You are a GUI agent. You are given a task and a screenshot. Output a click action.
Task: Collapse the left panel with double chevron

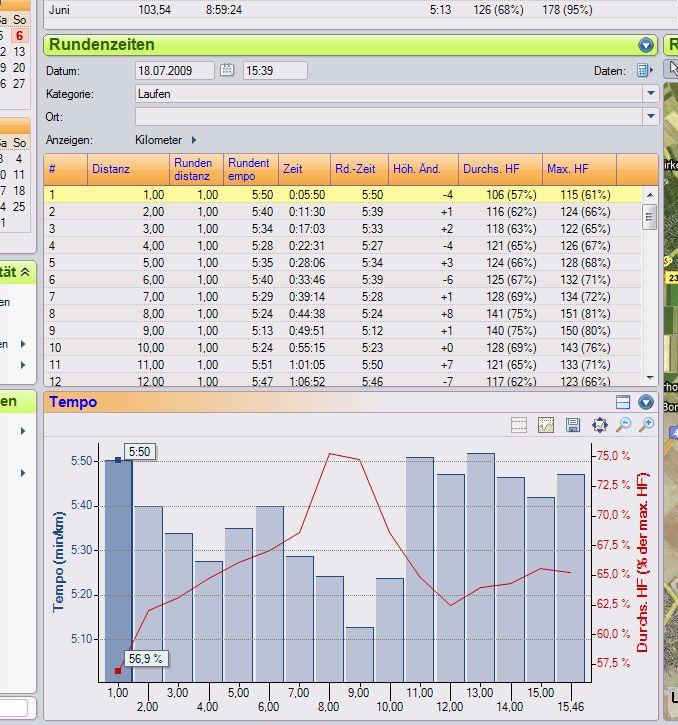pyautogui.click(x=25, y=272)
